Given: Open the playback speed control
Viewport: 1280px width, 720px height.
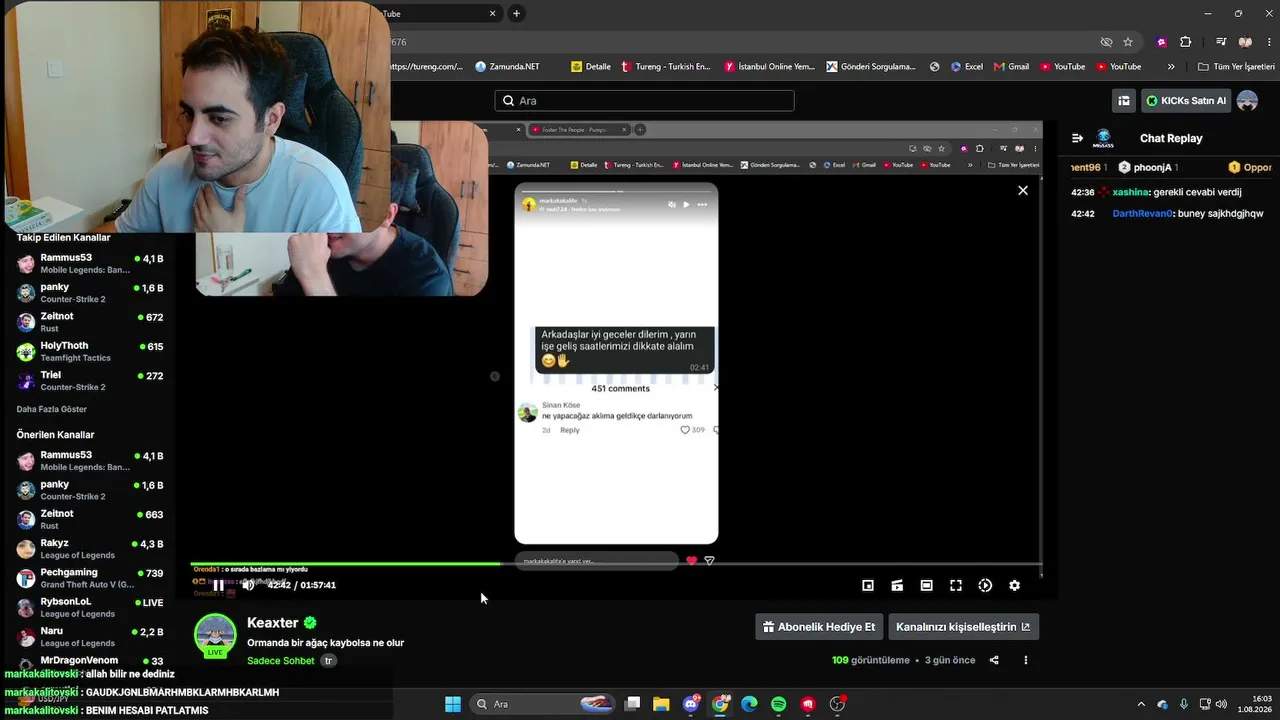Looking at the screenshot, I should [x=985, y=585].
